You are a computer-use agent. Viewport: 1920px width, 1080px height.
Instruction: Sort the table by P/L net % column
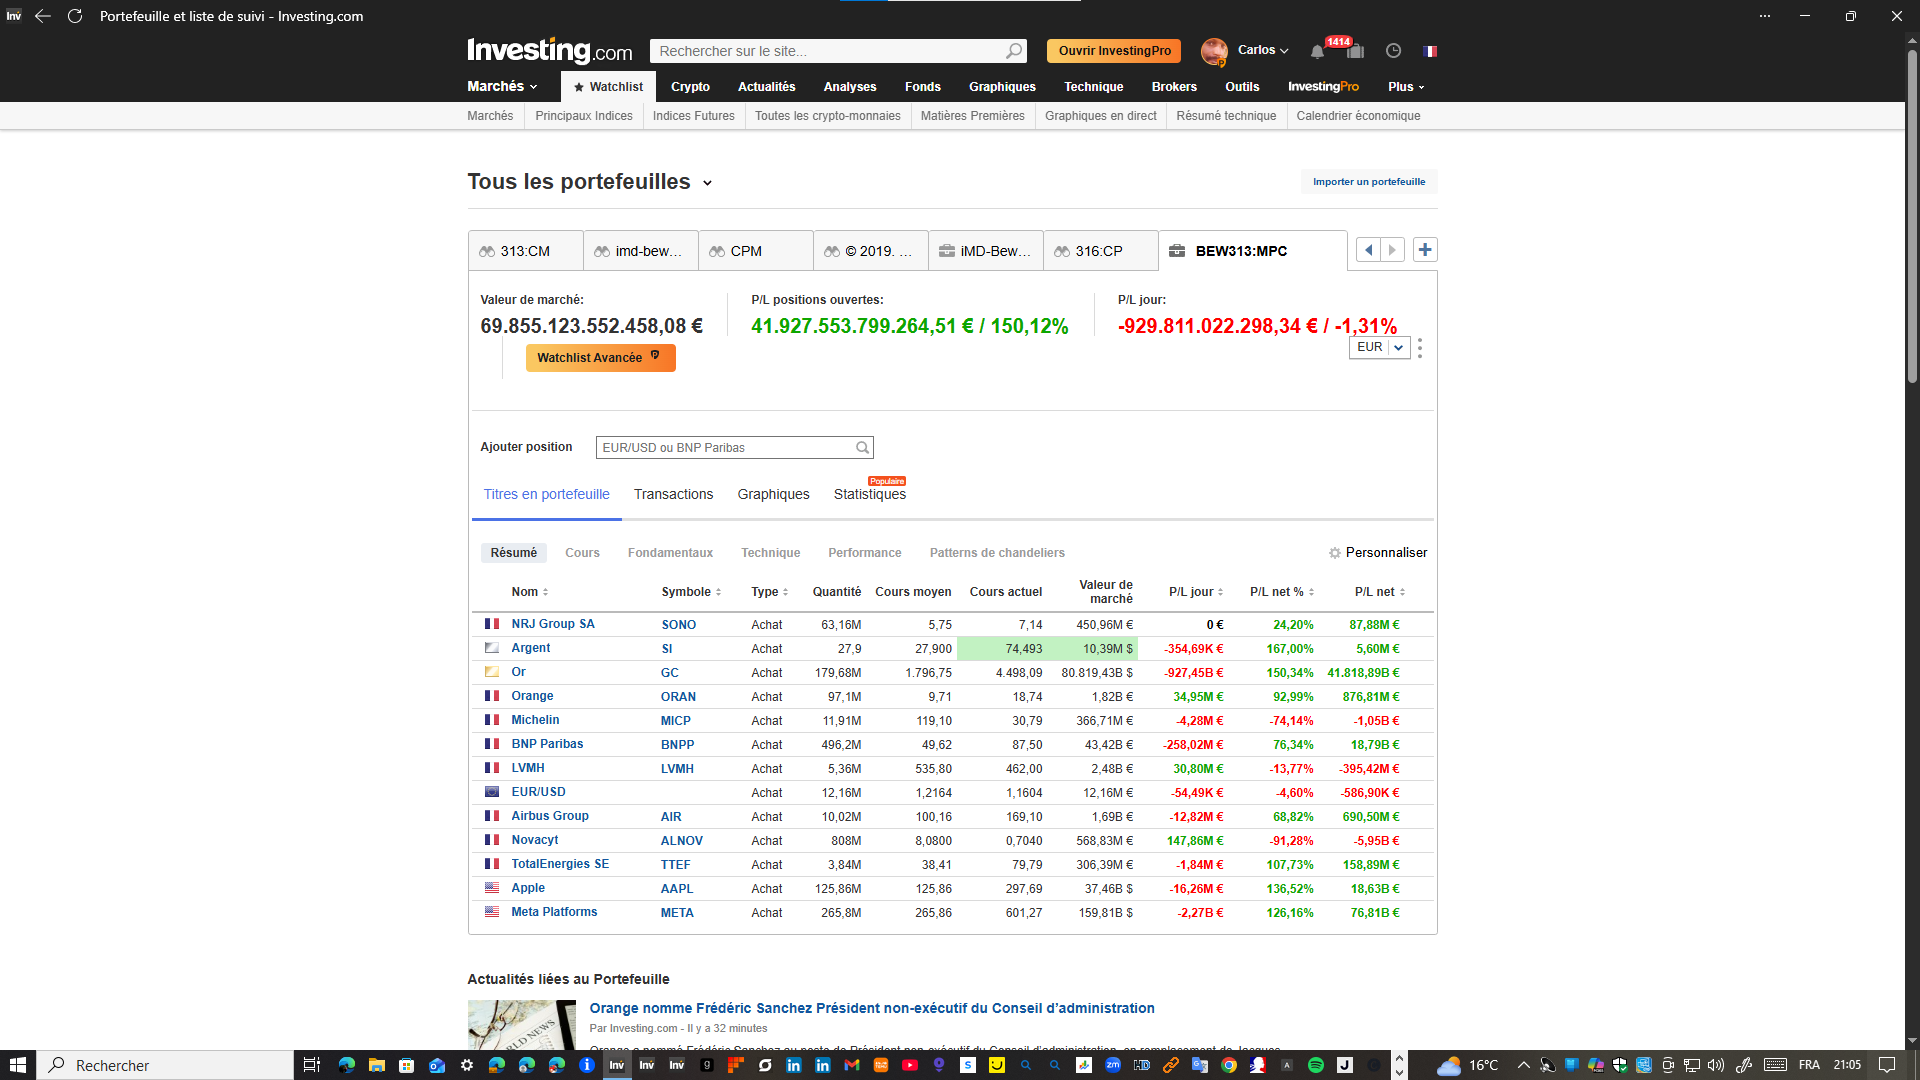point(1282,592)
